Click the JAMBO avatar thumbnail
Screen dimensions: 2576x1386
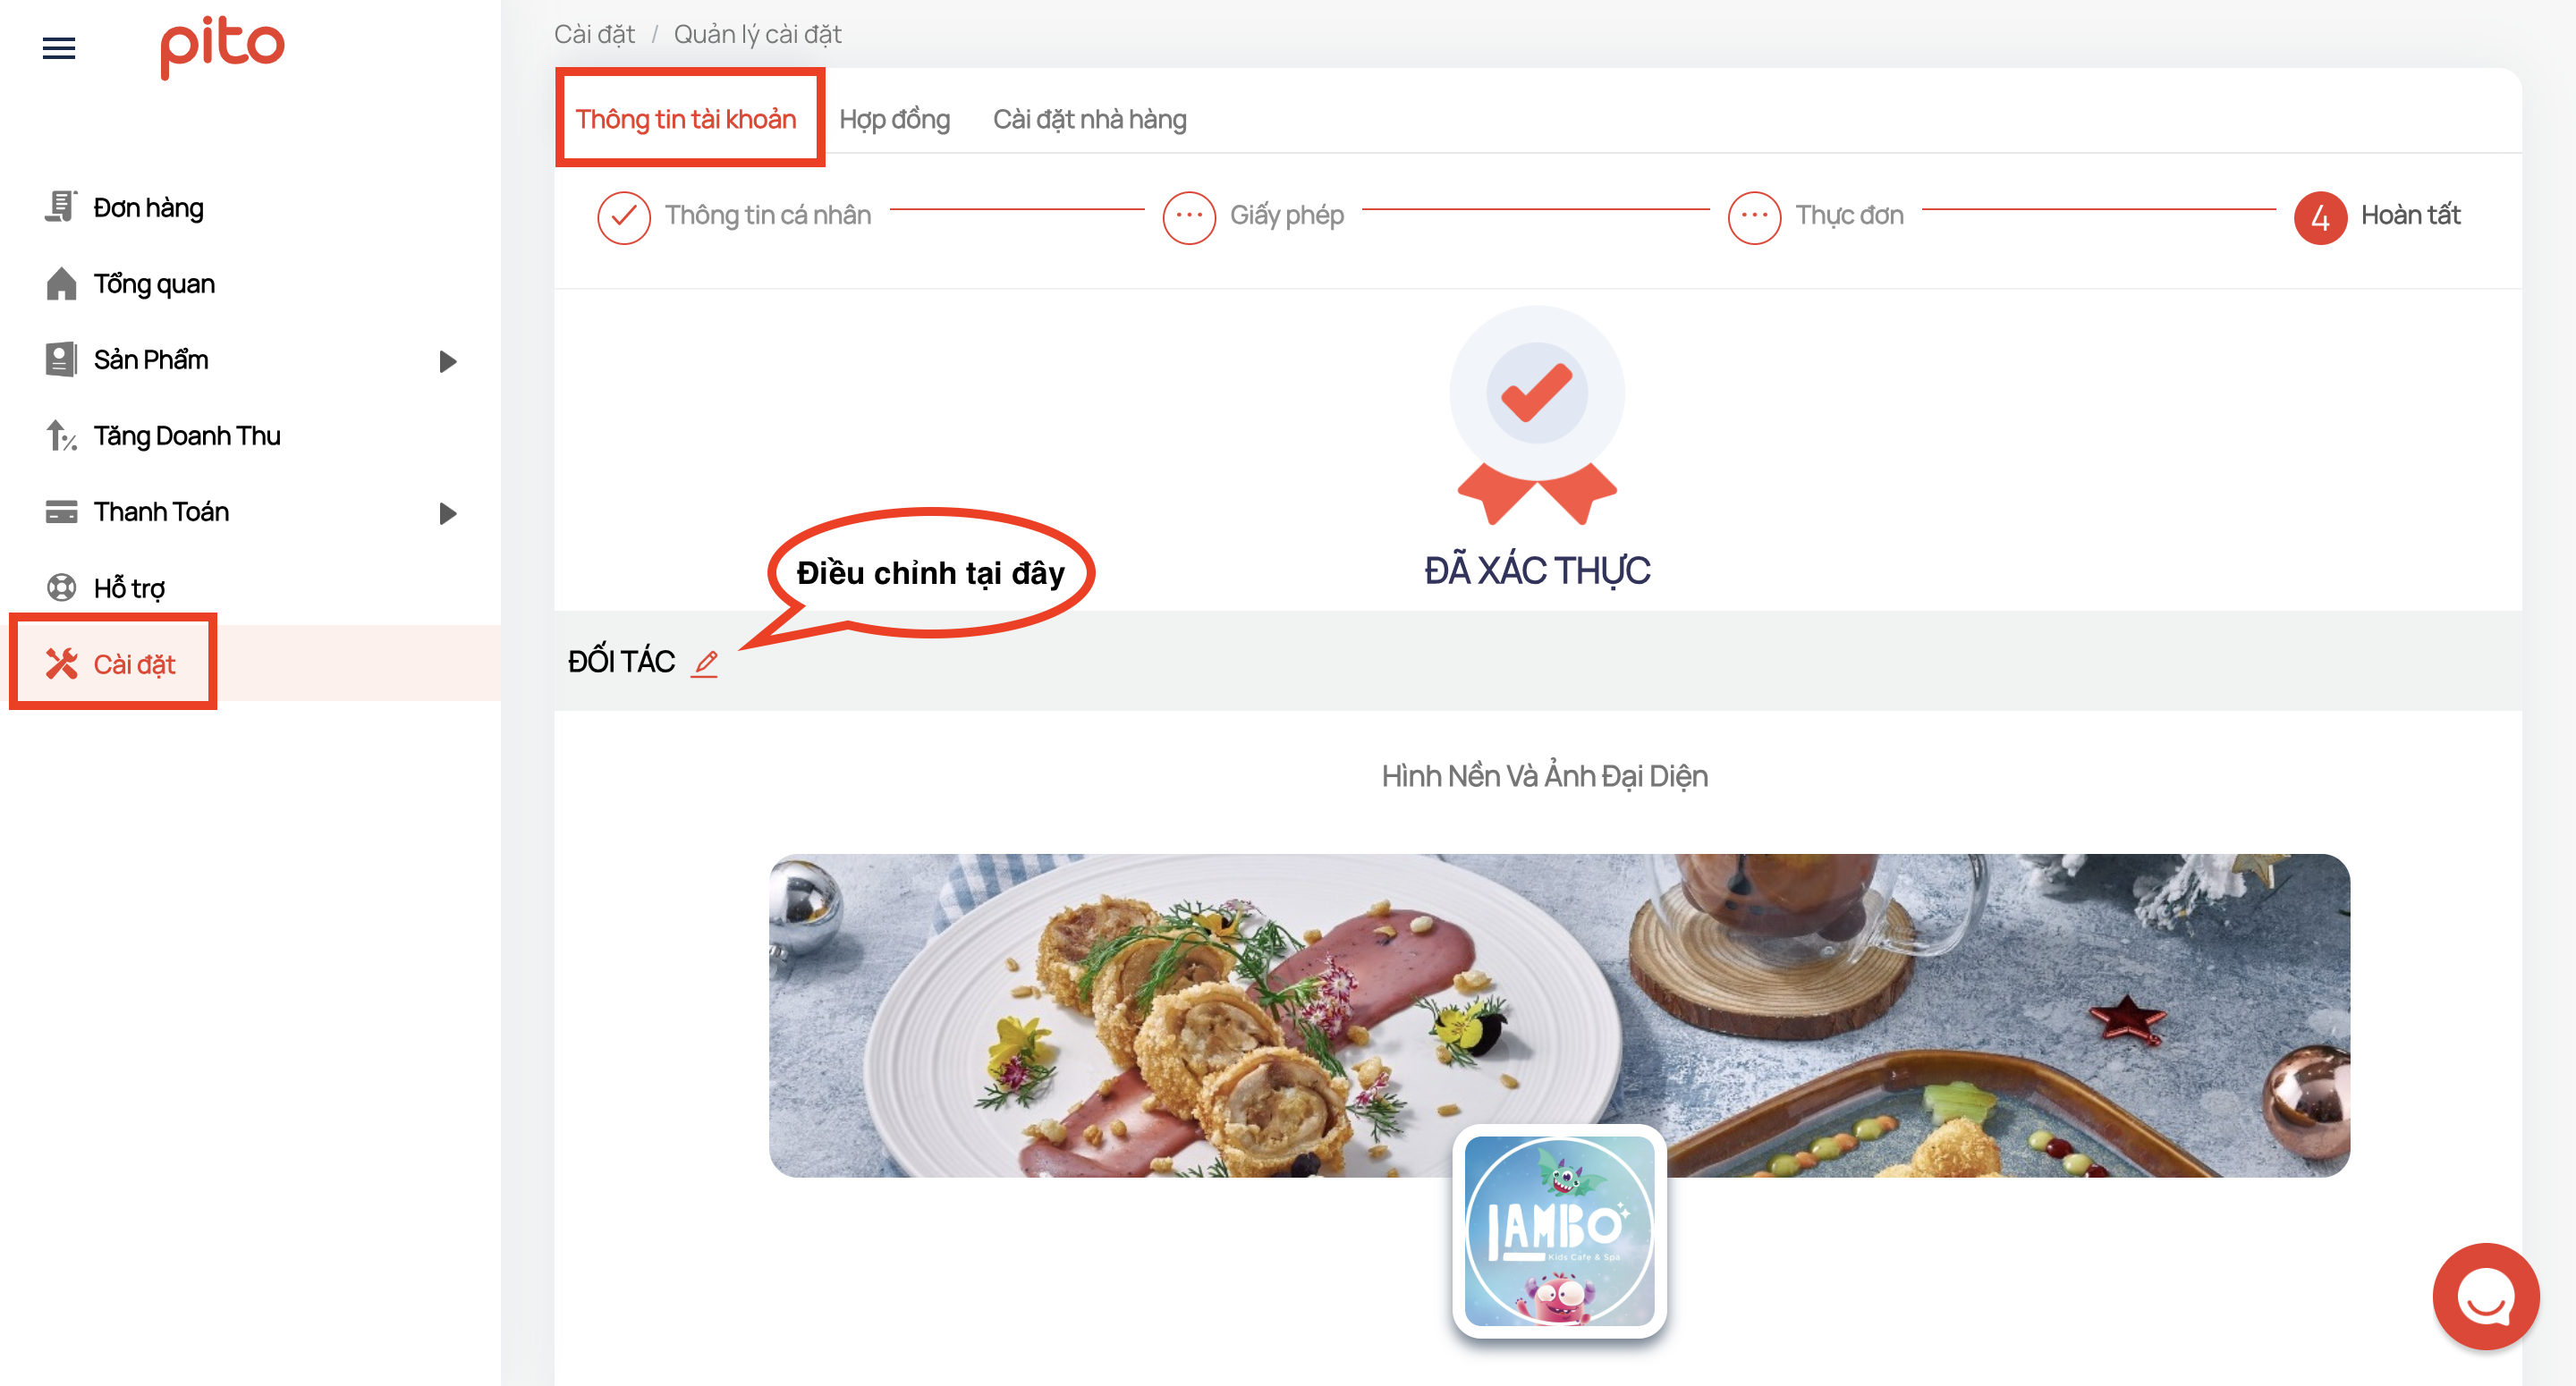pos(1559,1230)
